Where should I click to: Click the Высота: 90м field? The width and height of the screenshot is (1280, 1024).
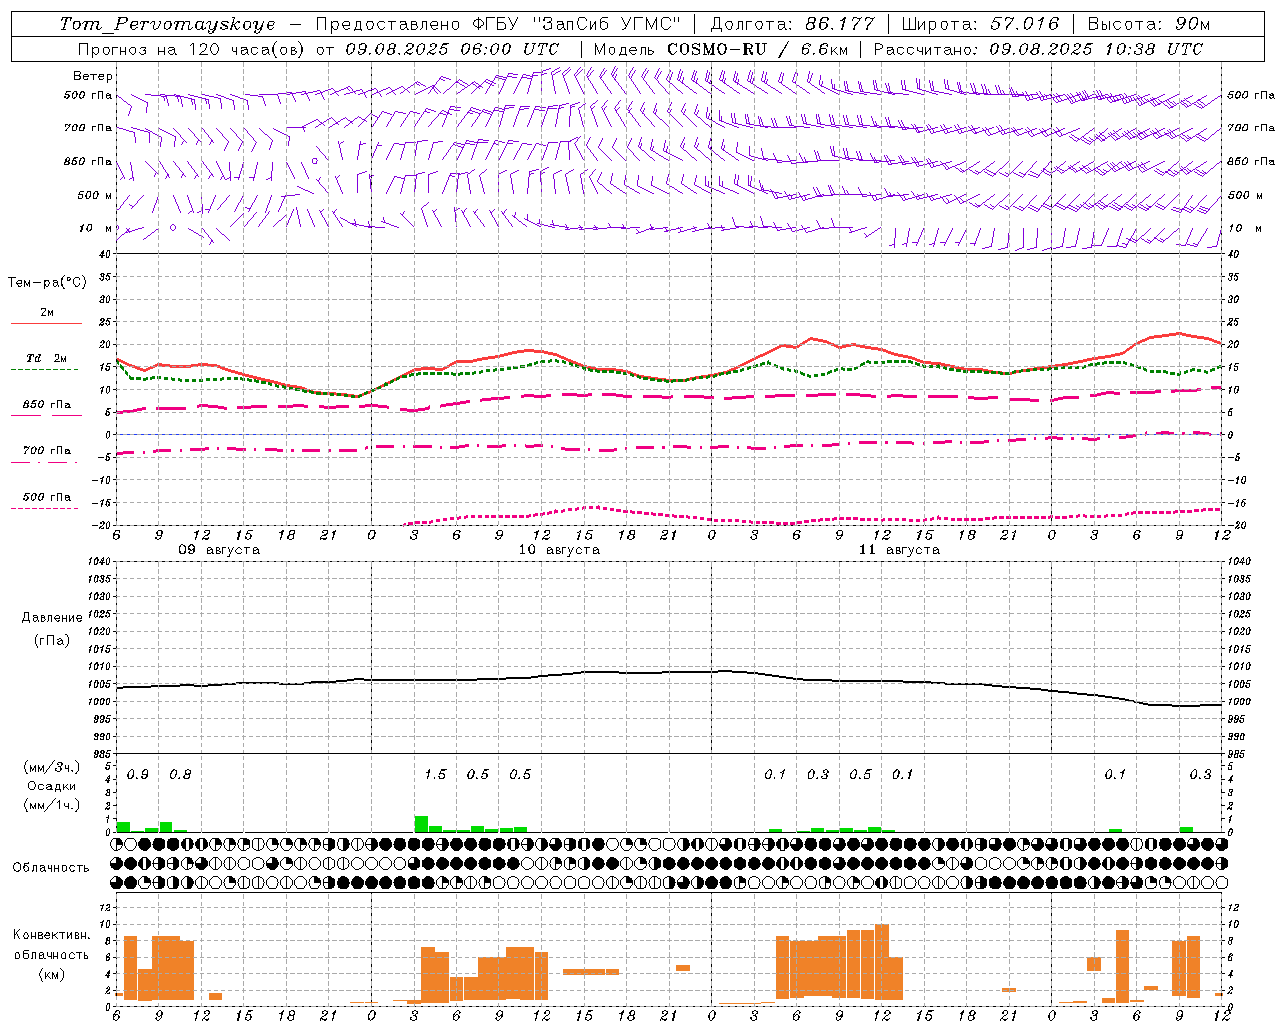coord(1149,24)
